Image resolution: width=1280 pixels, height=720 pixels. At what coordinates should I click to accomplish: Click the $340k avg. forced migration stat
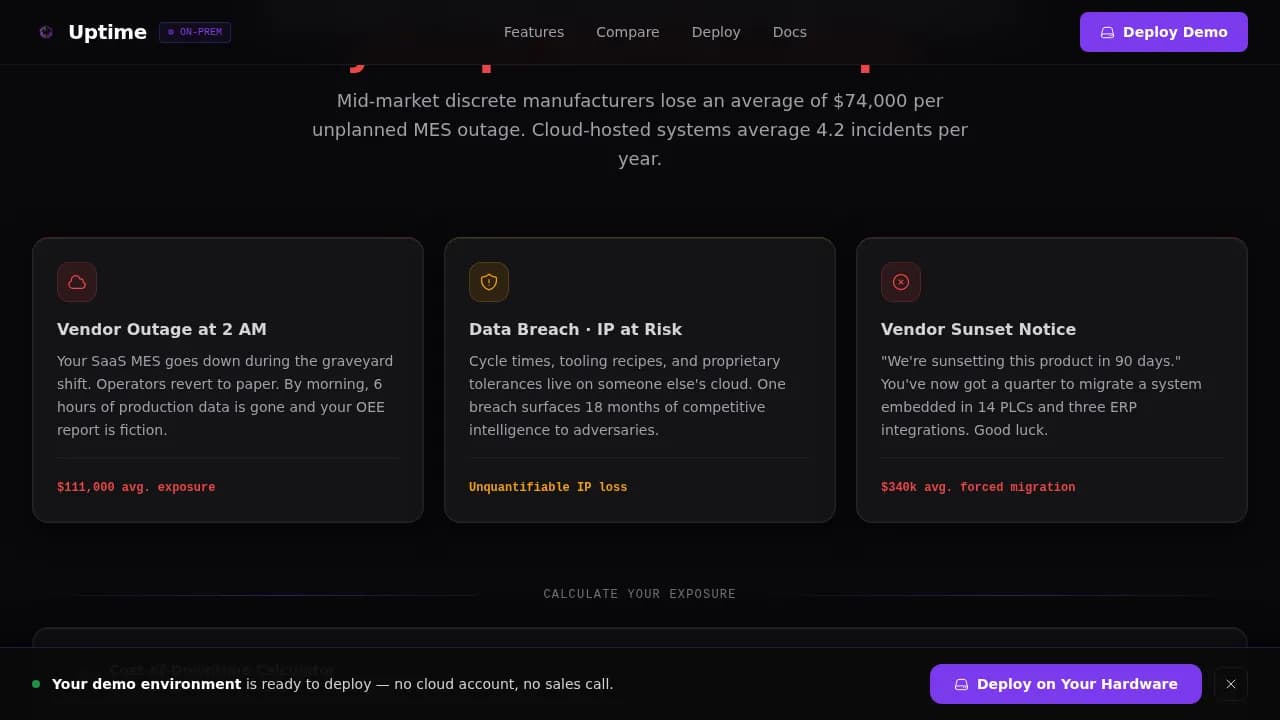click(978, 487)
